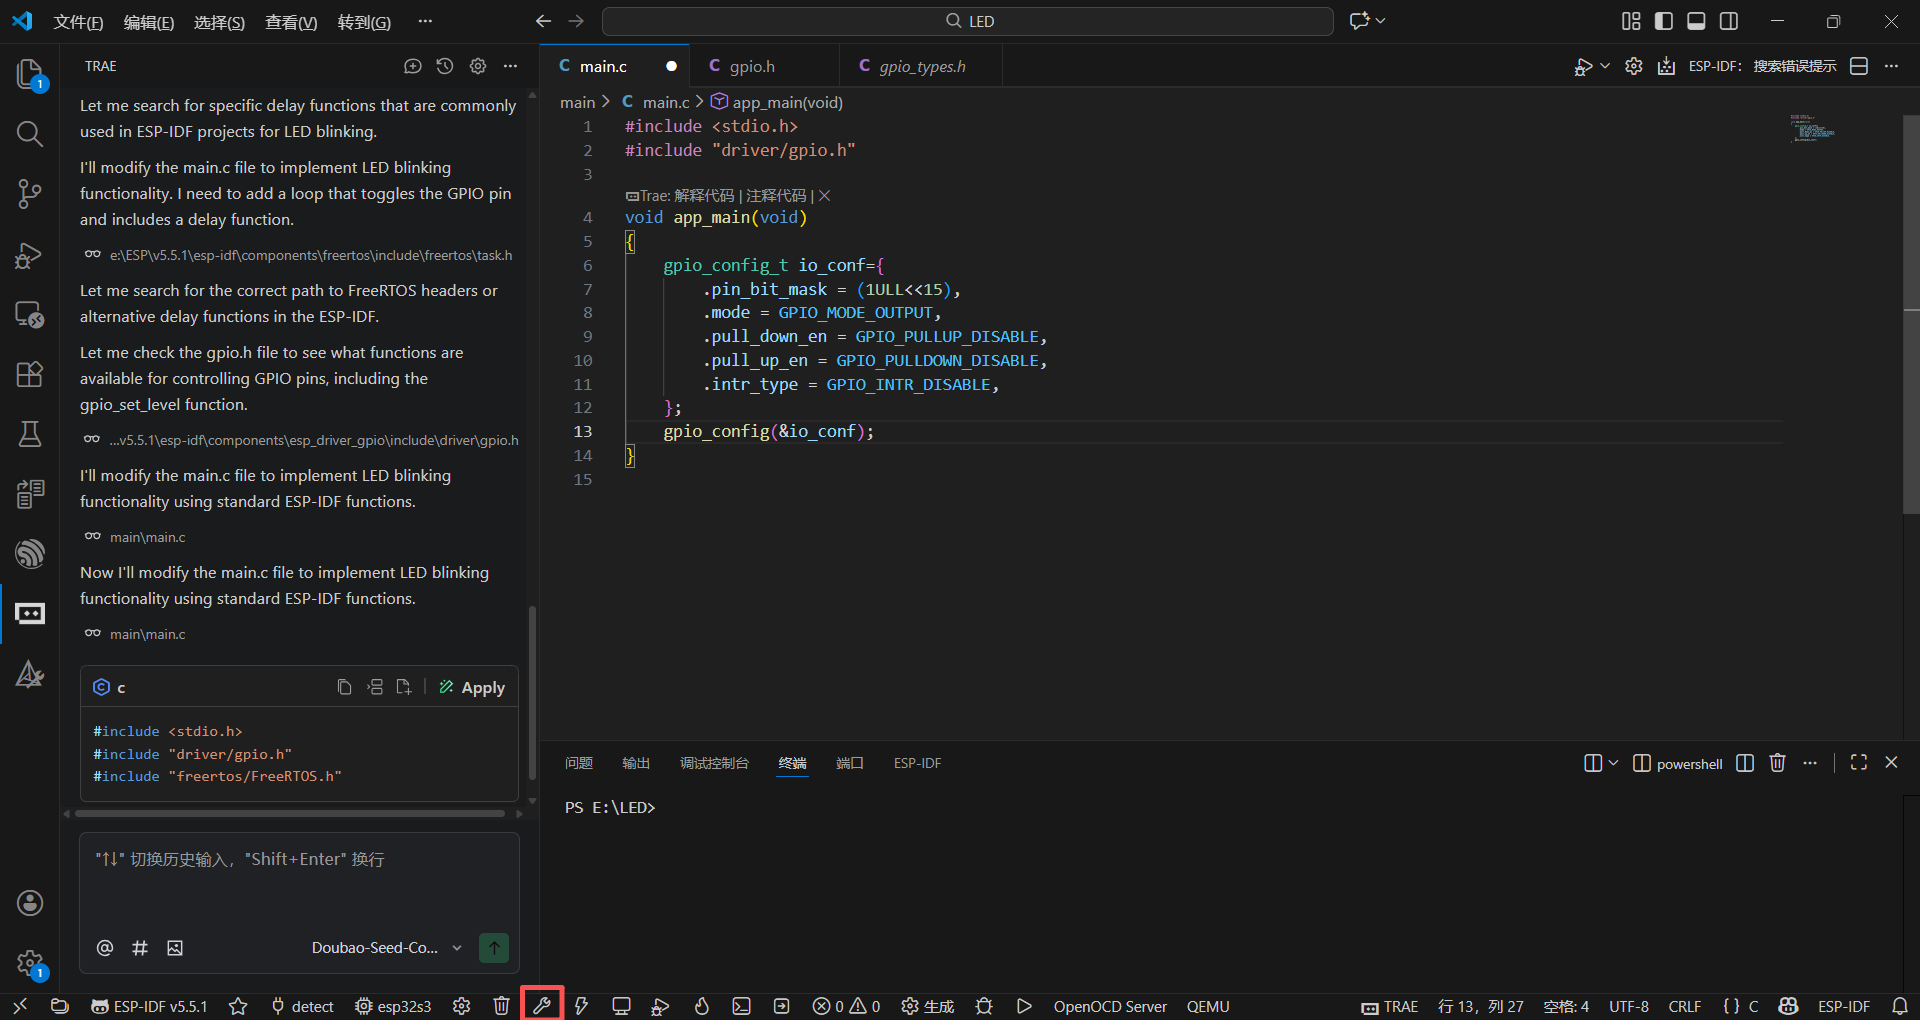This screenshot has height=1020, width=1920.
Task: Switch to the 问题 panel tab
Action: coord(579,763)
